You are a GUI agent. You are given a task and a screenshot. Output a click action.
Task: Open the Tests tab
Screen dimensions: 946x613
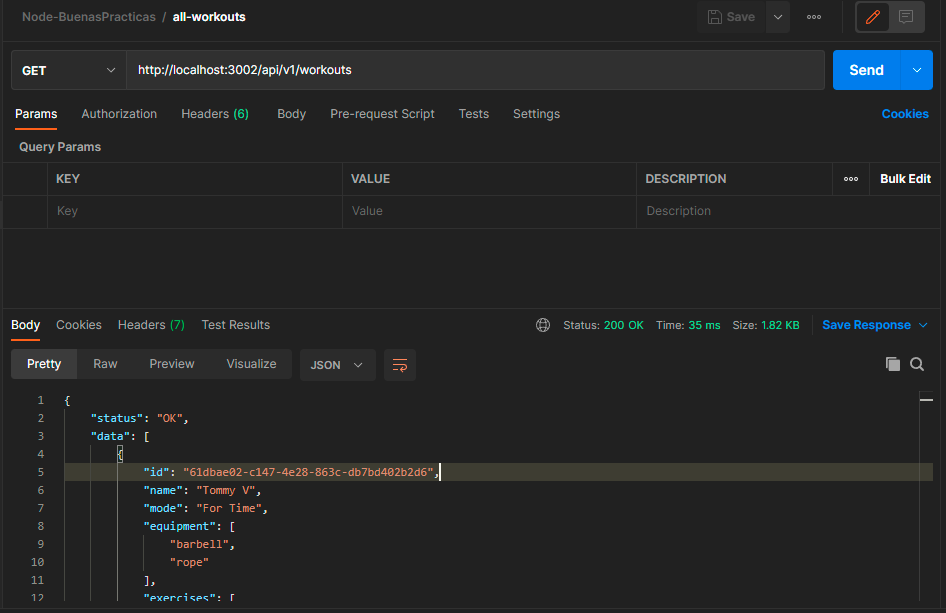(x=473, y=114)
